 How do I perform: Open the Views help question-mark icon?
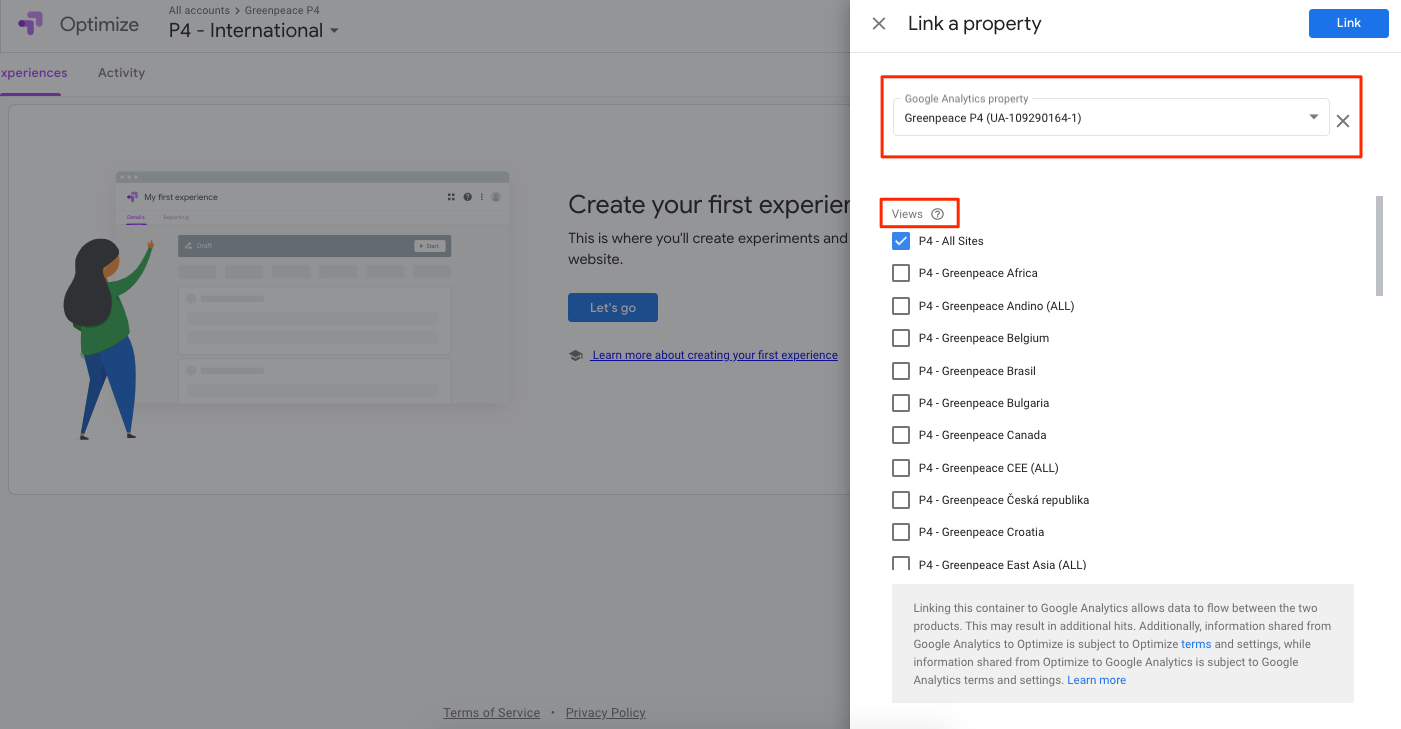[x=937, y=214]
